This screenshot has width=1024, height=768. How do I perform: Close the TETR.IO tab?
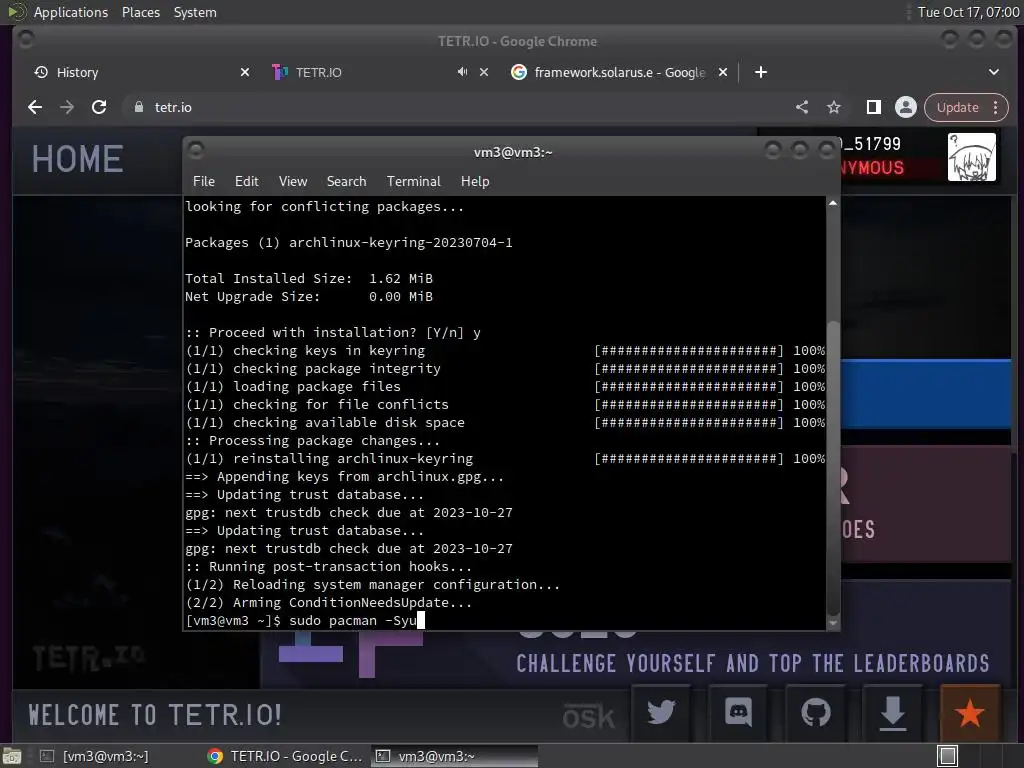click(x=484, y=72)
